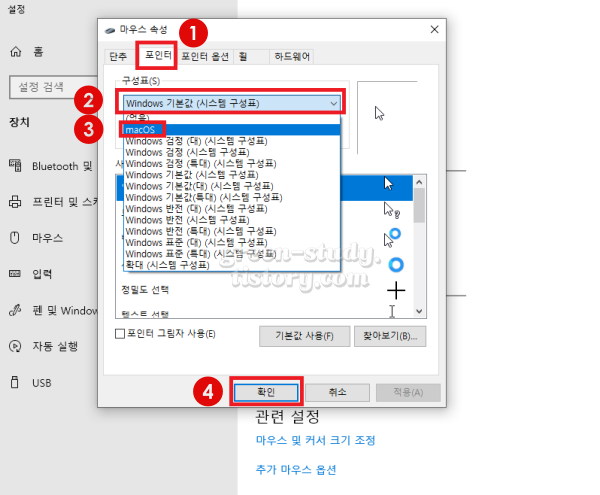Choose Windows 기본값(대) (시스템 구성표)
This screenshot has height=495, width=600.
click(x=232, y=186)
